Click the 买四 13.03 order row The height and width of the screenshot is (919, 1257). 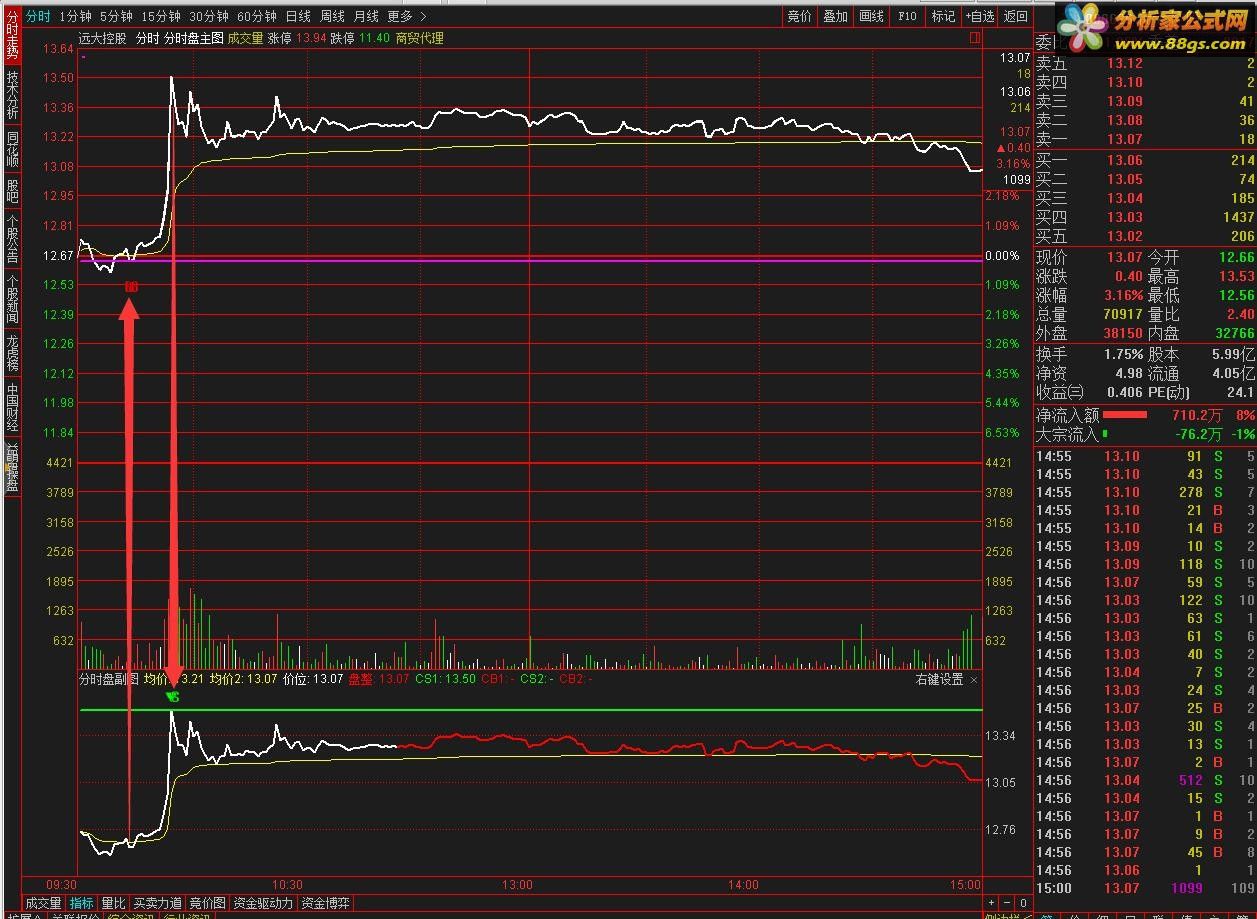pos(1145,217)
